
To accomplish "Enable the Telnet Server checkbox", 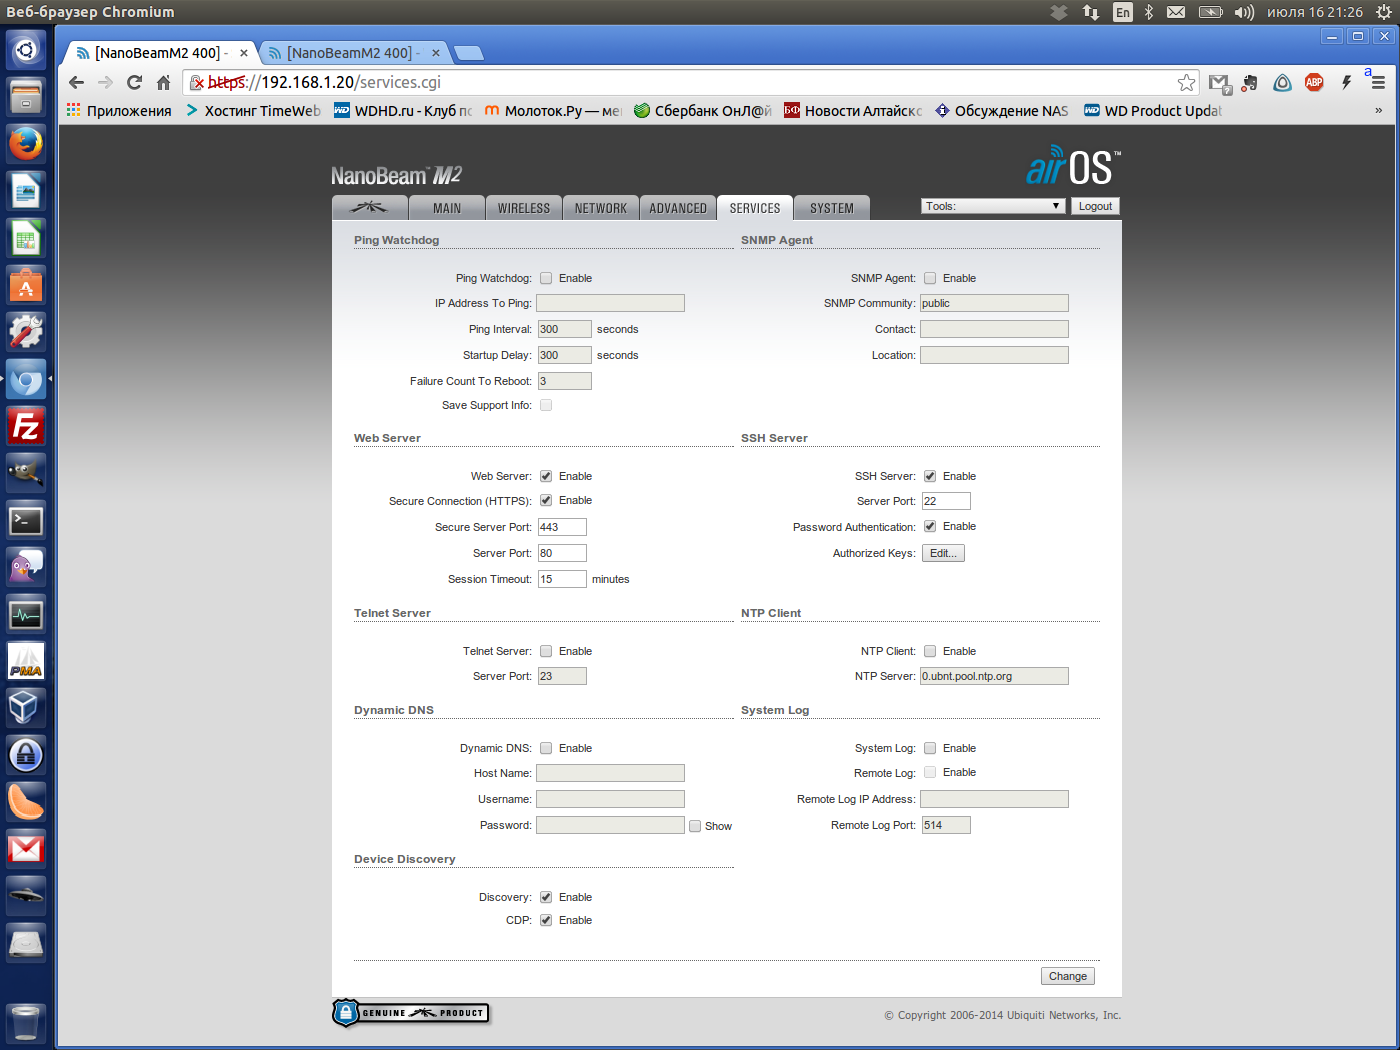I will coord(546,651).
